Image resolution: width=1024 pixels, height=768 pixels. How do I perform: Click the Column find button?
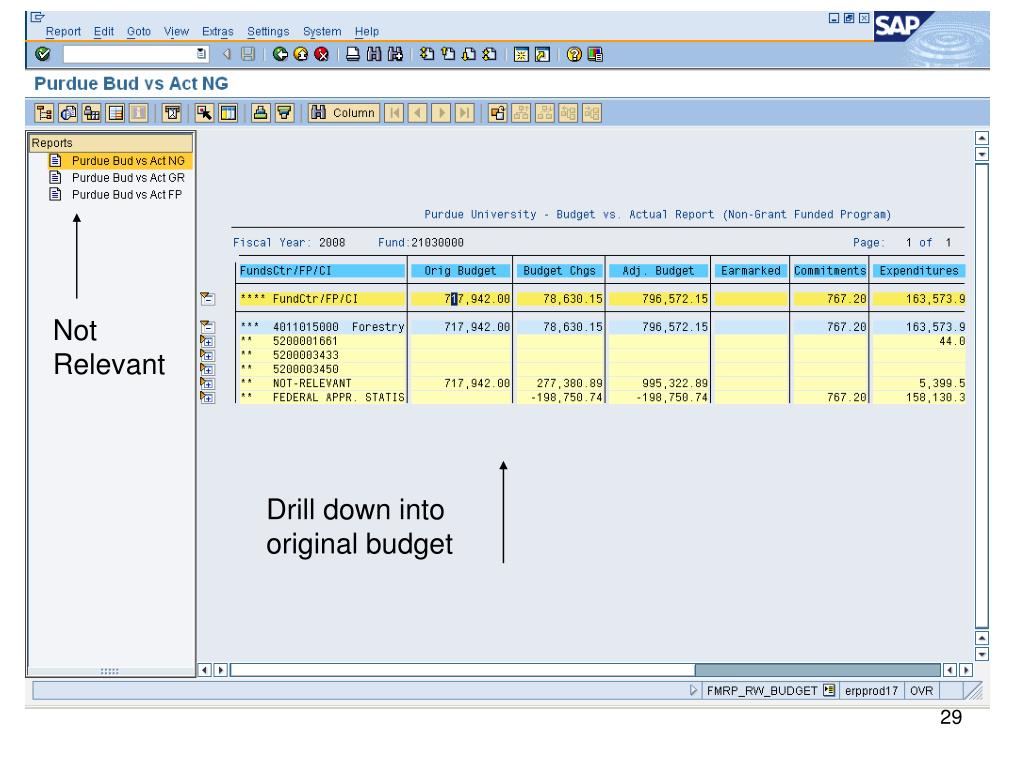tap(344, 113)
